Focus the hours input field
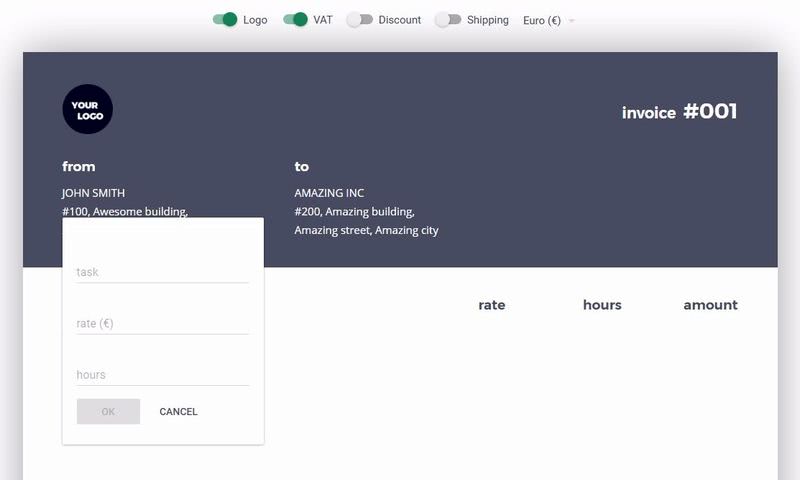Viewport: 800px width, 480px height. point(162,375)
